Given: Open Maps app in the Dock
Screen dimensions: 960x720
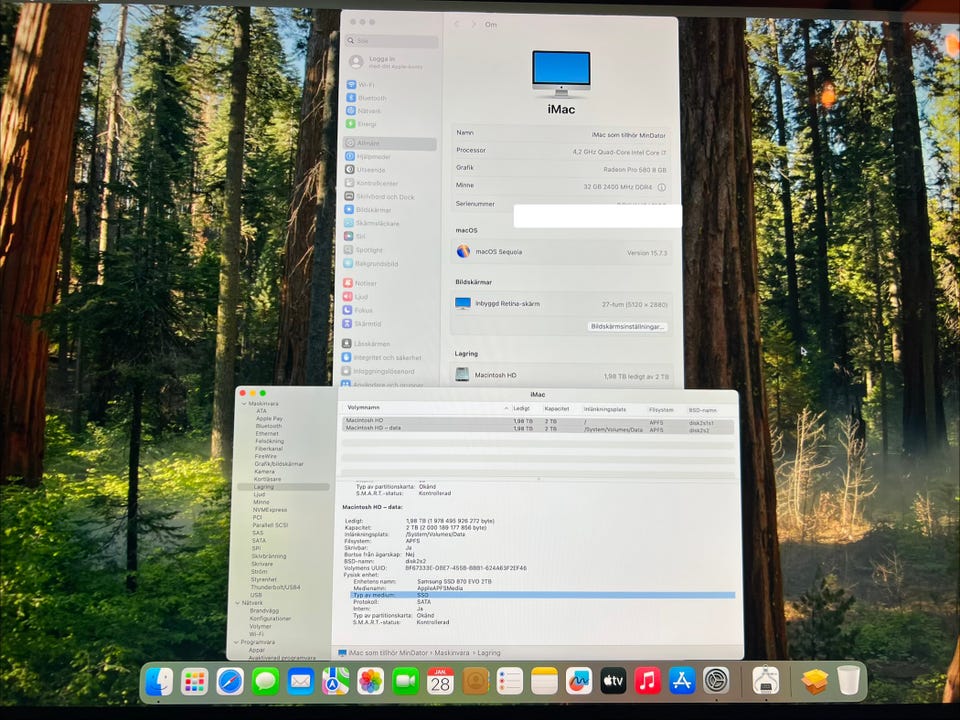Looking at the screenshot, I should click(x=336, y=681).
